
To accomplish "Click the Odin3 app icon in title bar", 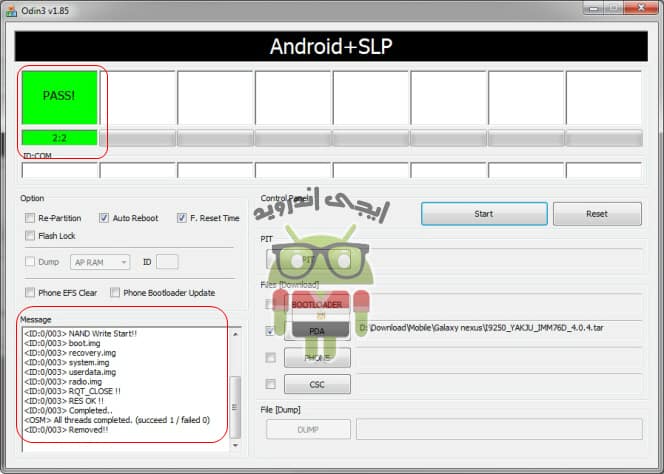I will point(11,11).
